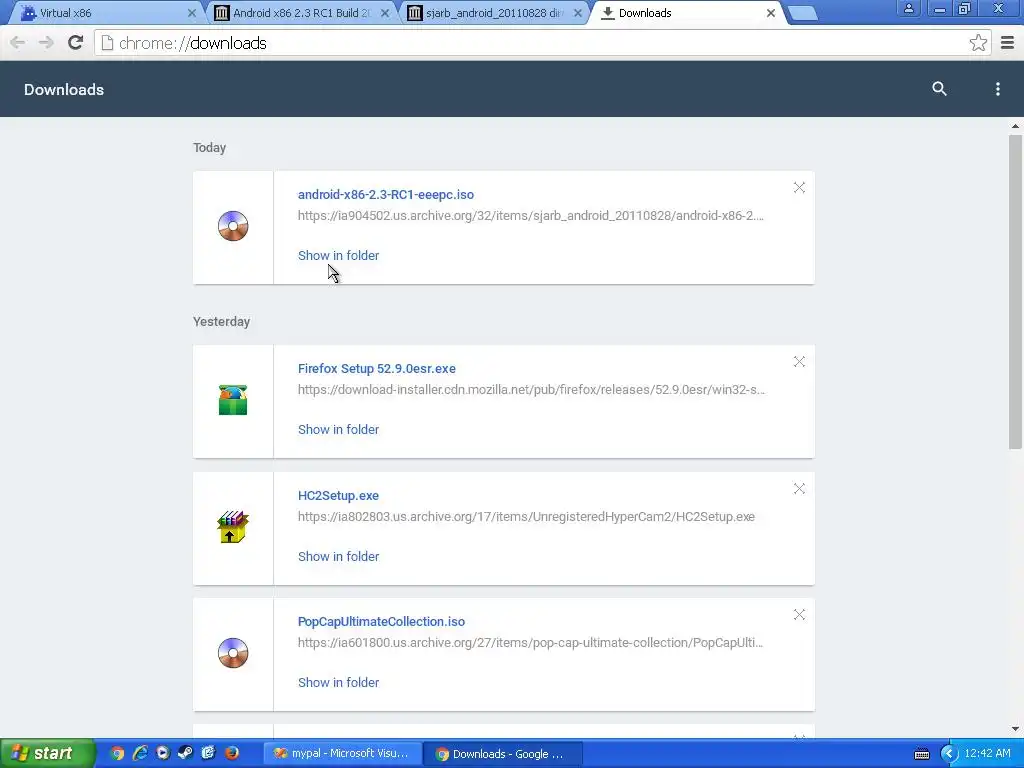
Task: Click the scrollbar up arrow
Action: (1015, 126)
